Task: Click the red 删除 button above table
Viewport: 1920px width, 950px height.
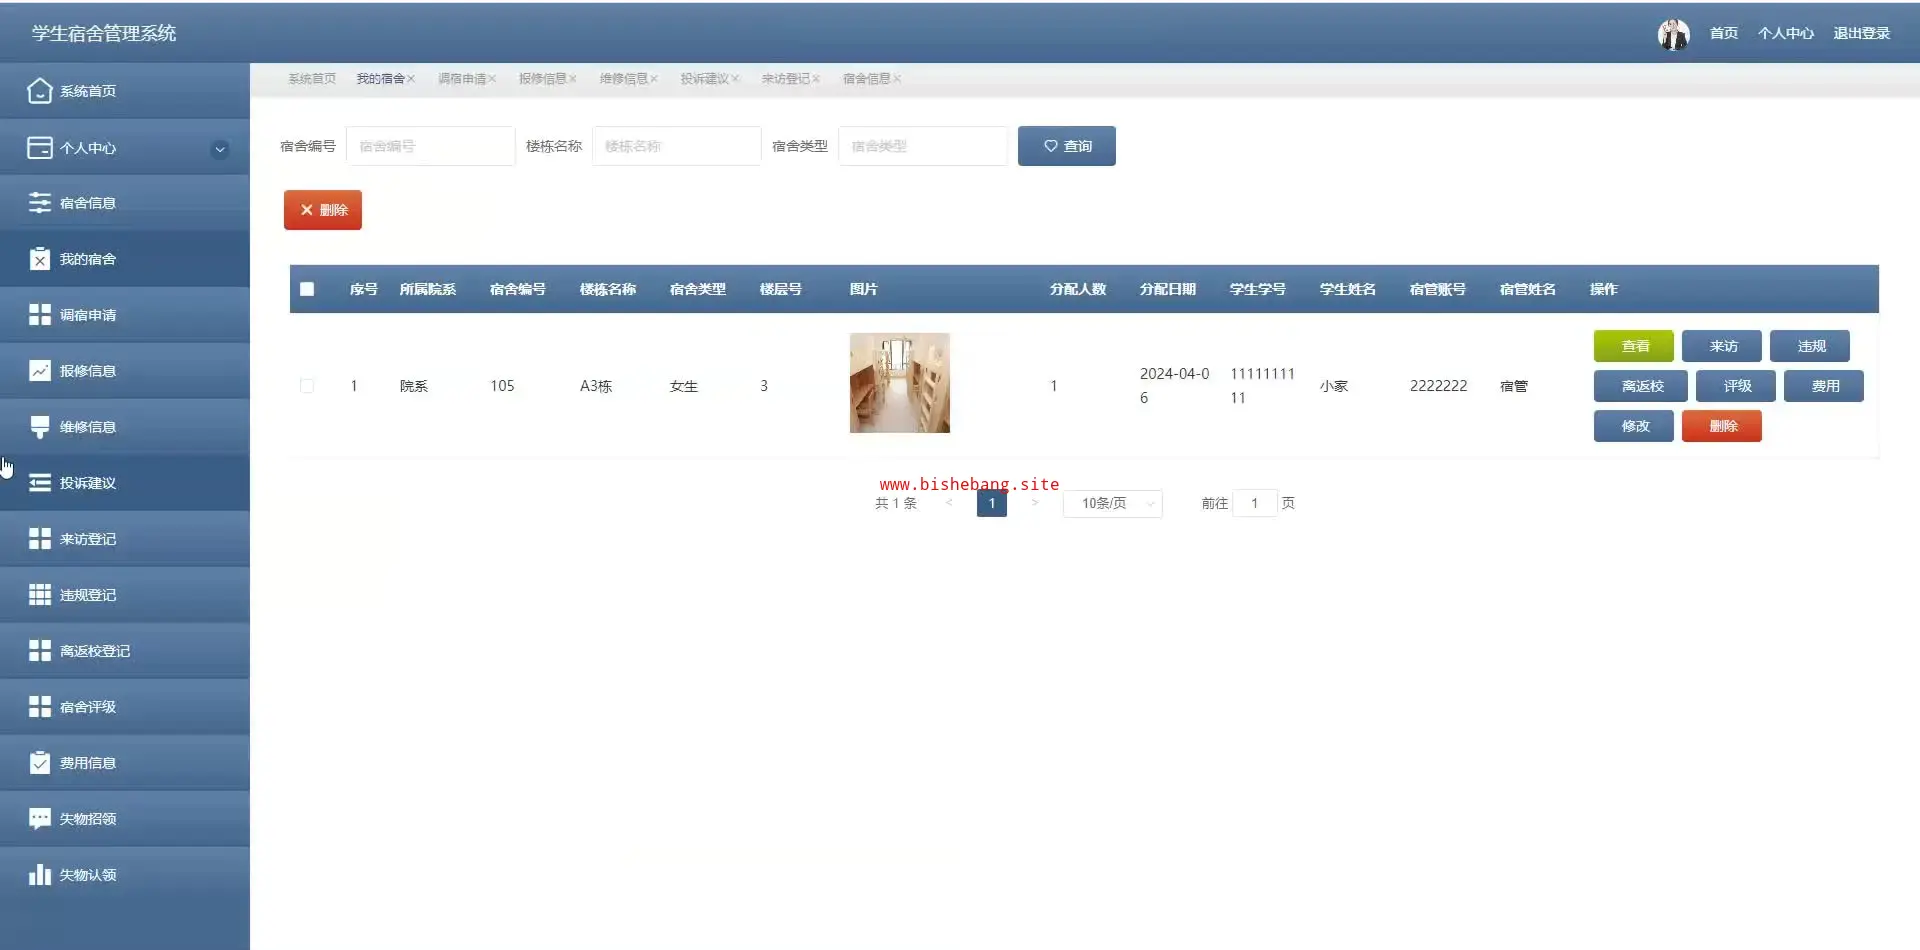Action: point(323,210)
